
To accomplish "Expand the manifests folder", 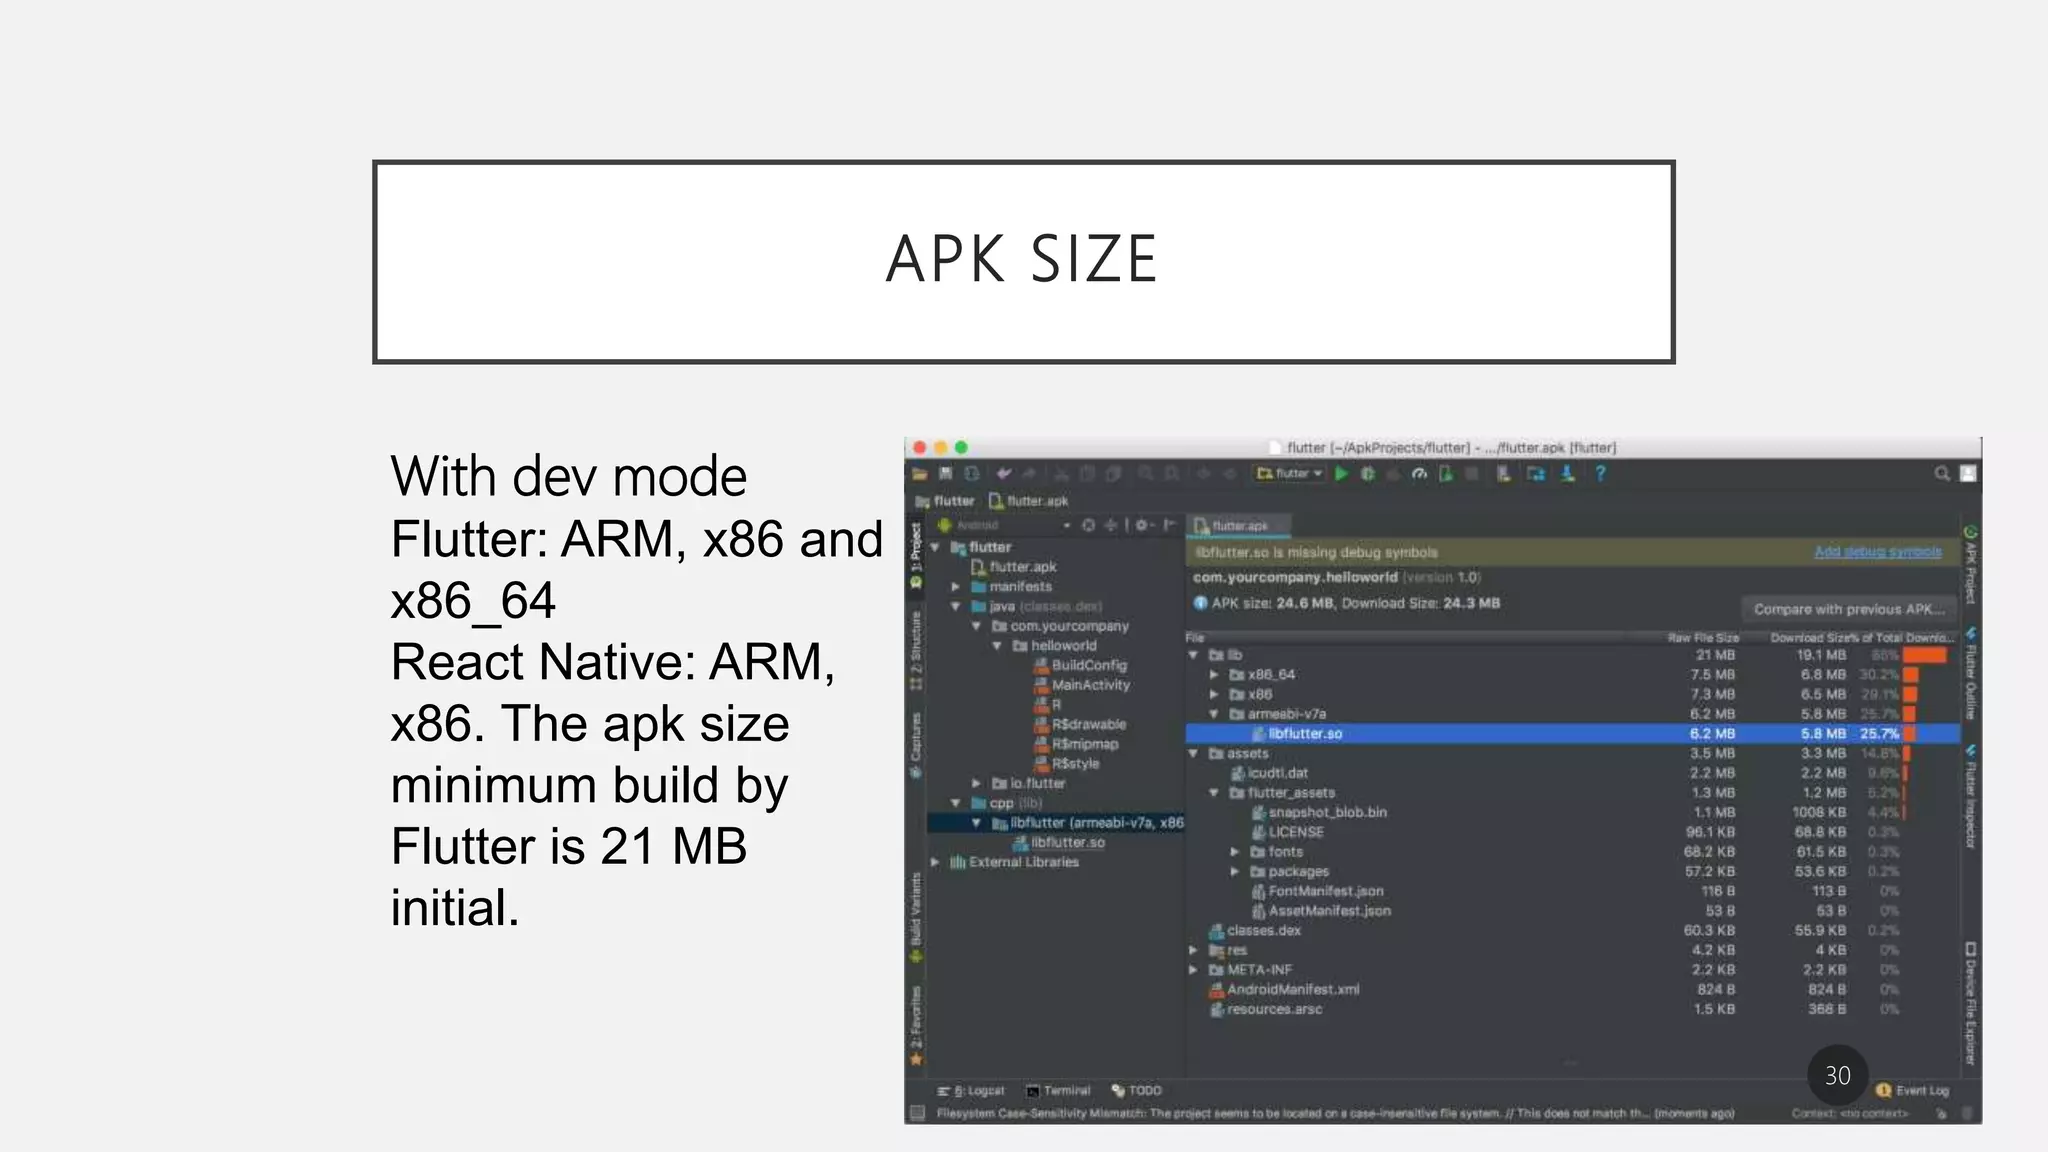I will point(956,587).
